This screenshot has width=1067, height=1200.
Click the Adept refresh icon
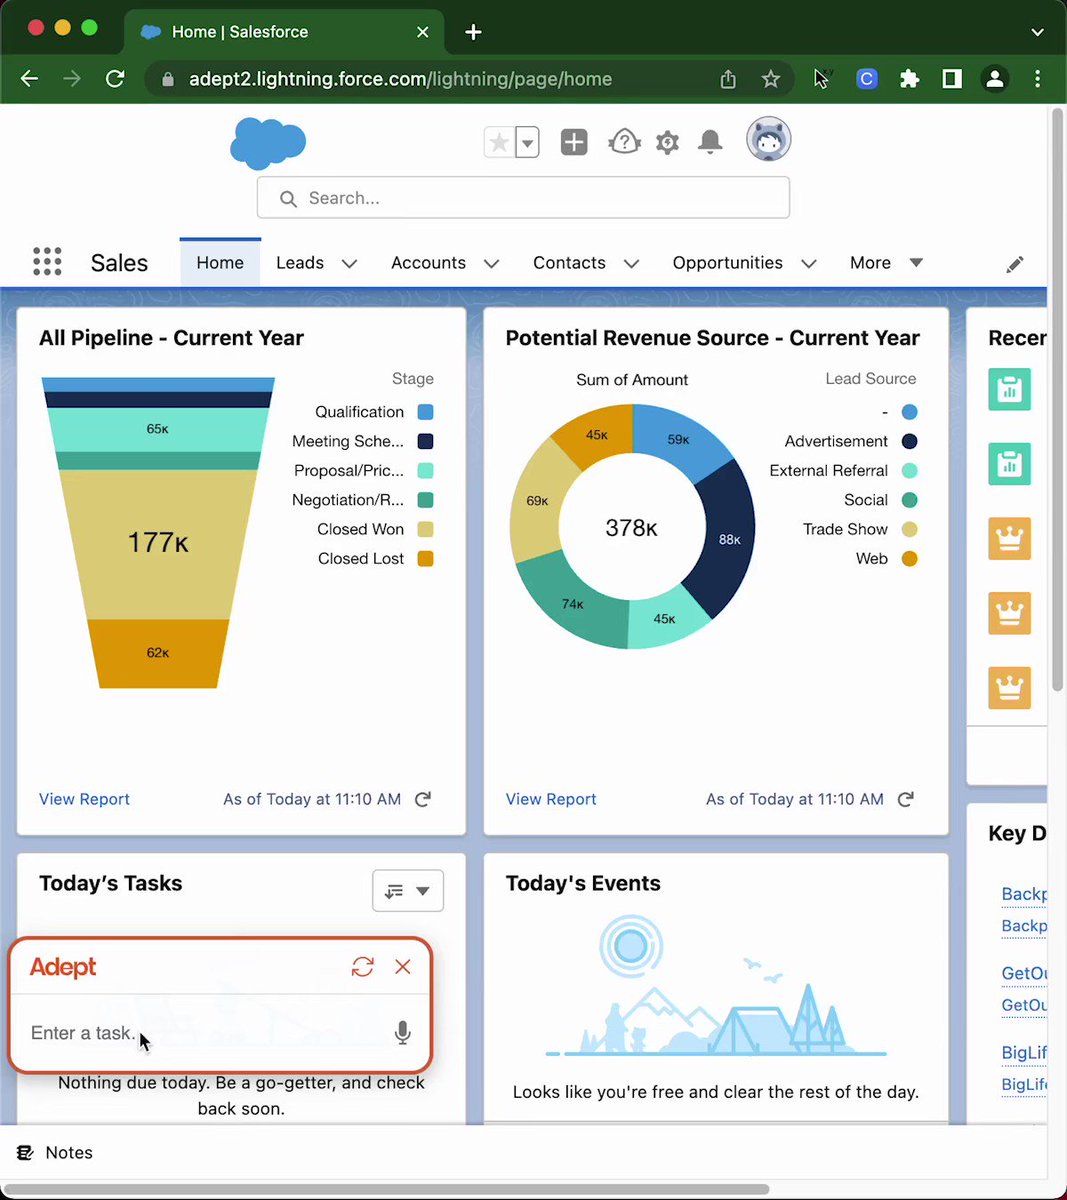362,967
